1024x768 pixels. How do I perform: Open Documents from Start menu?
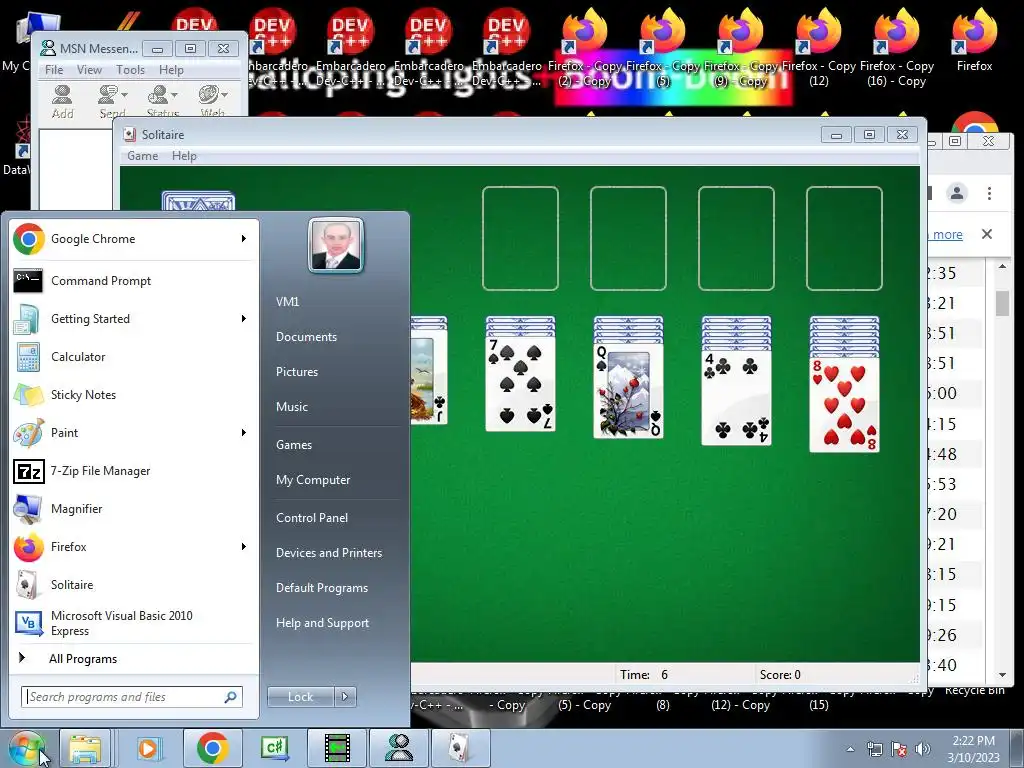pos(306,337)
